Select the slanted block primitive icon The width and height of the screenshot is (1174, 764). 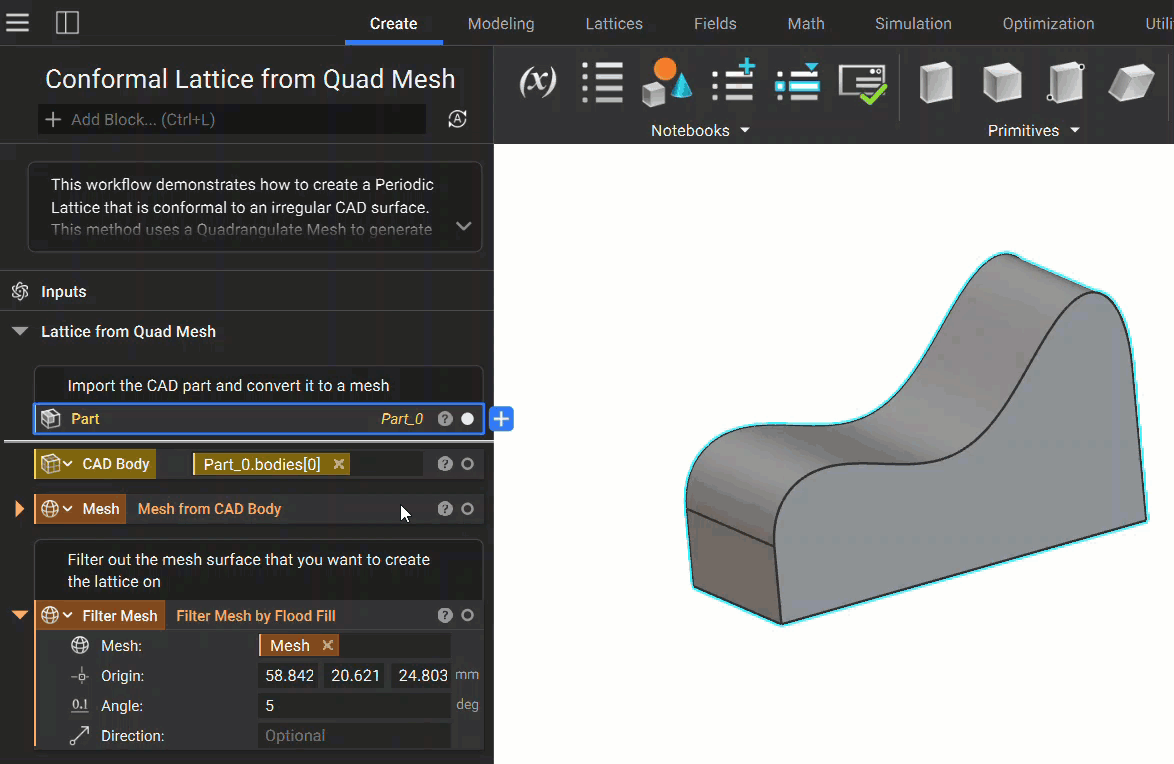pos(1131,82)
